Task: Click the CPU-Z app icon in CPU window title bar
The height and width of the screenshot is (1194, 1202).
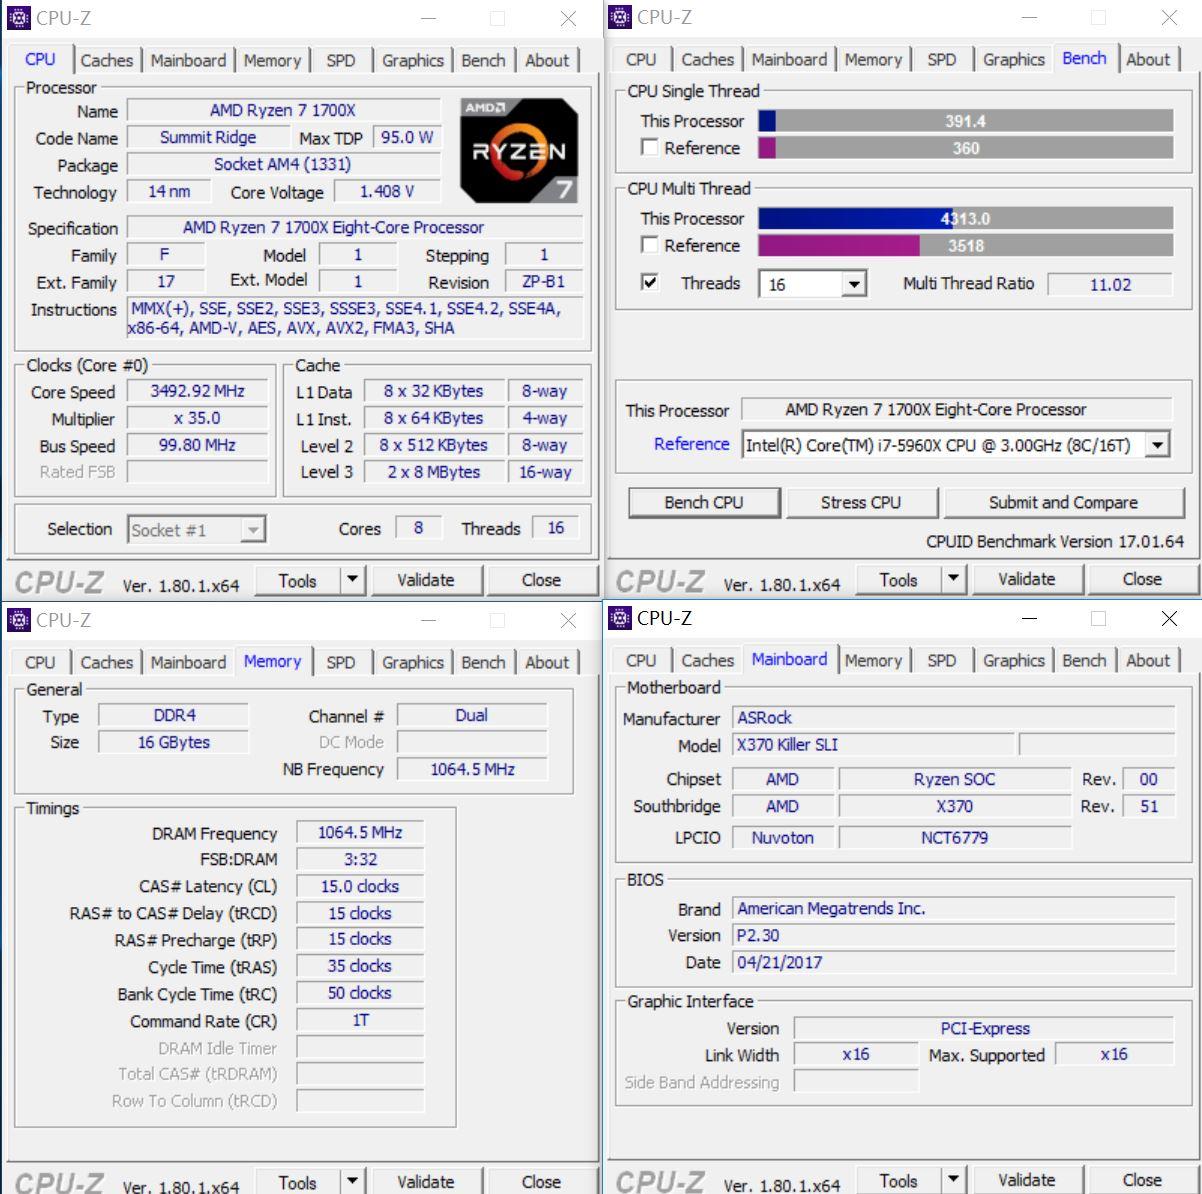Action: pos(18,17)
